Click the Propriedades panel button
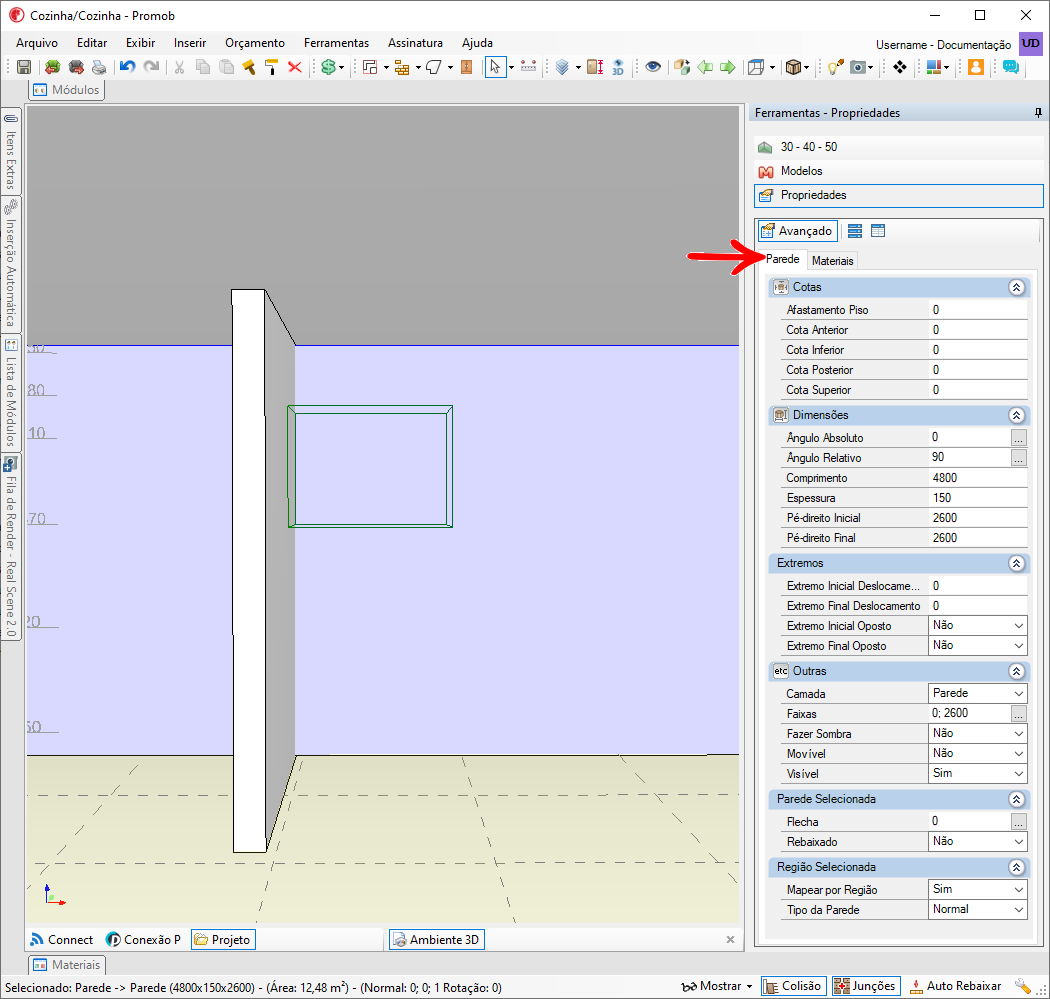The image size is (1050, 999). click(899, 196)
